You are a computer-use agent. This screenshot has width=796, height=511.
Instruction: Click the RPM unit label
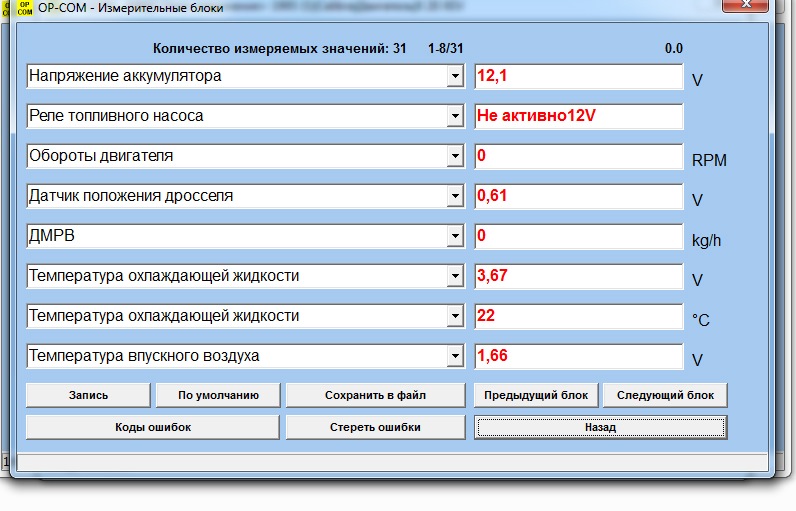pyautogui.click(x=709, y=160)
